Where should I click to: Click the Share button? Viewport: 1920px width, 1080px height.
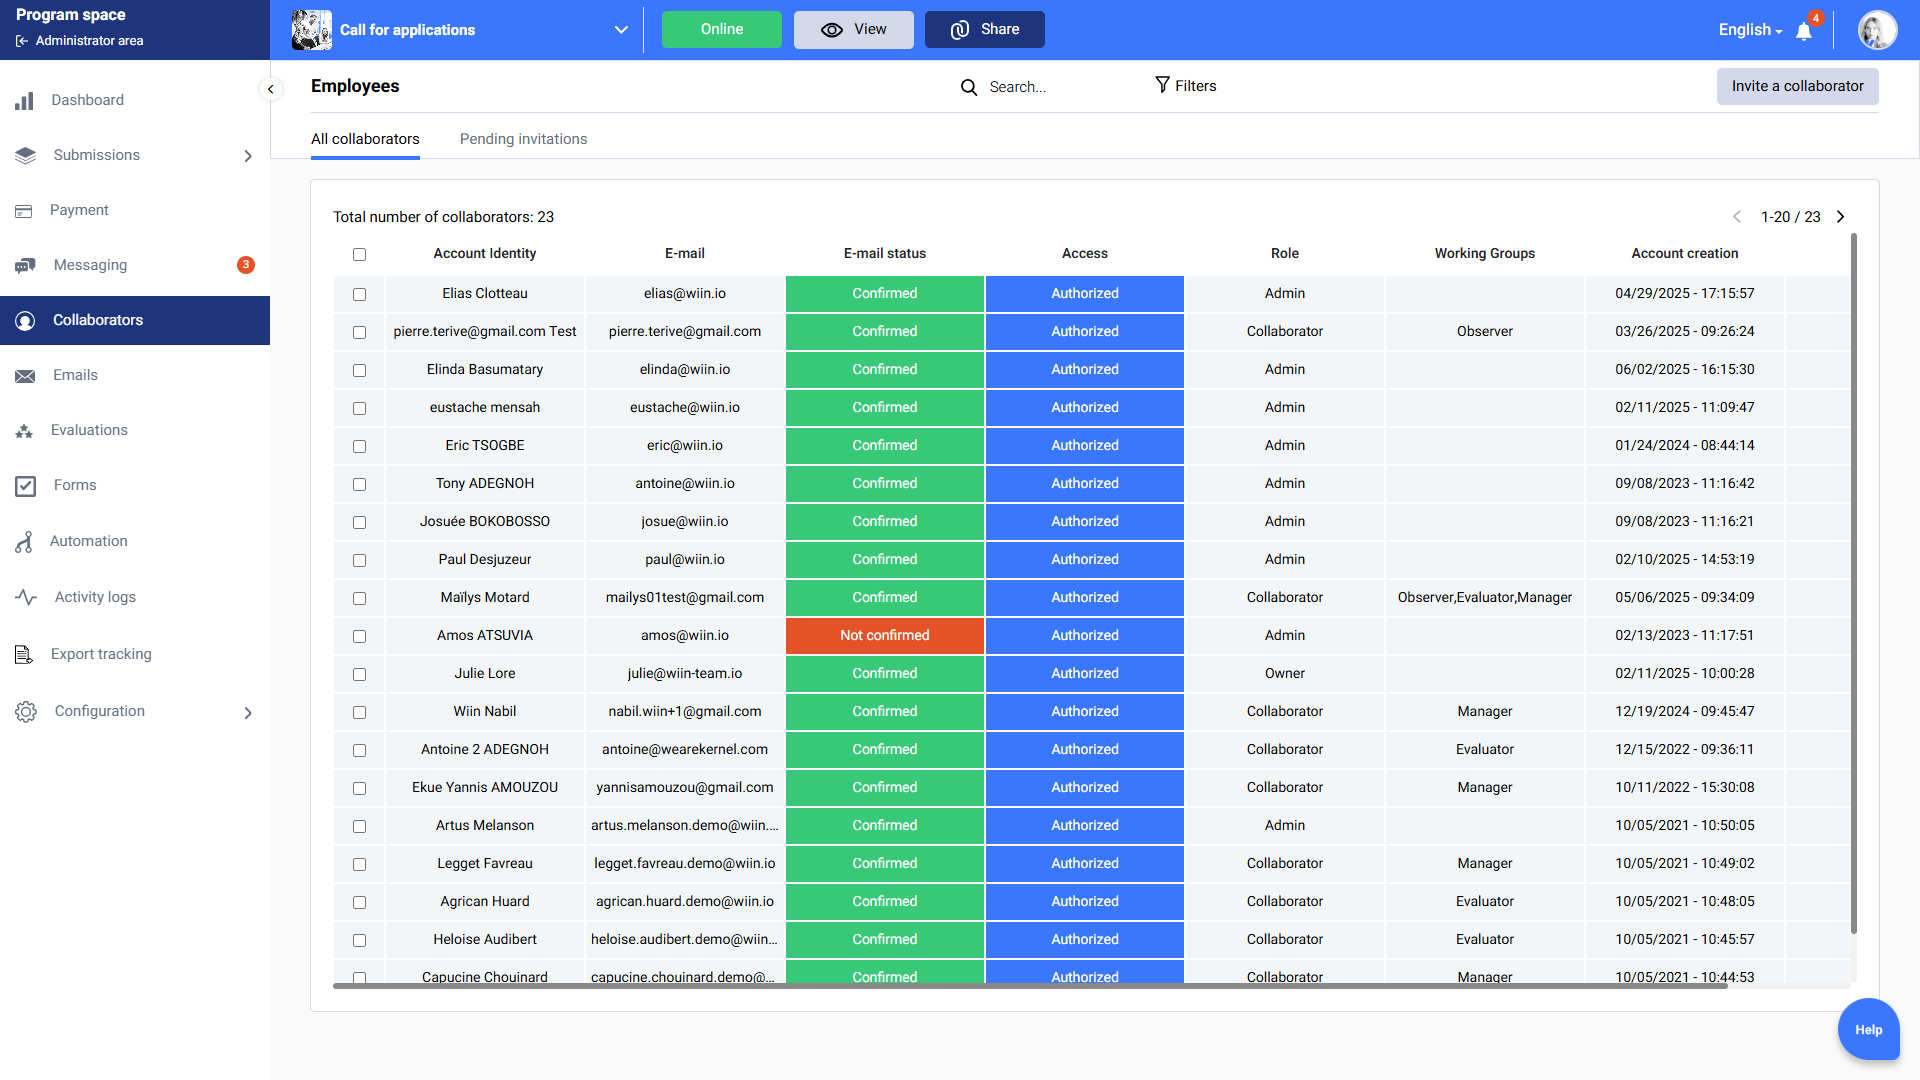[x=984, y=30]
